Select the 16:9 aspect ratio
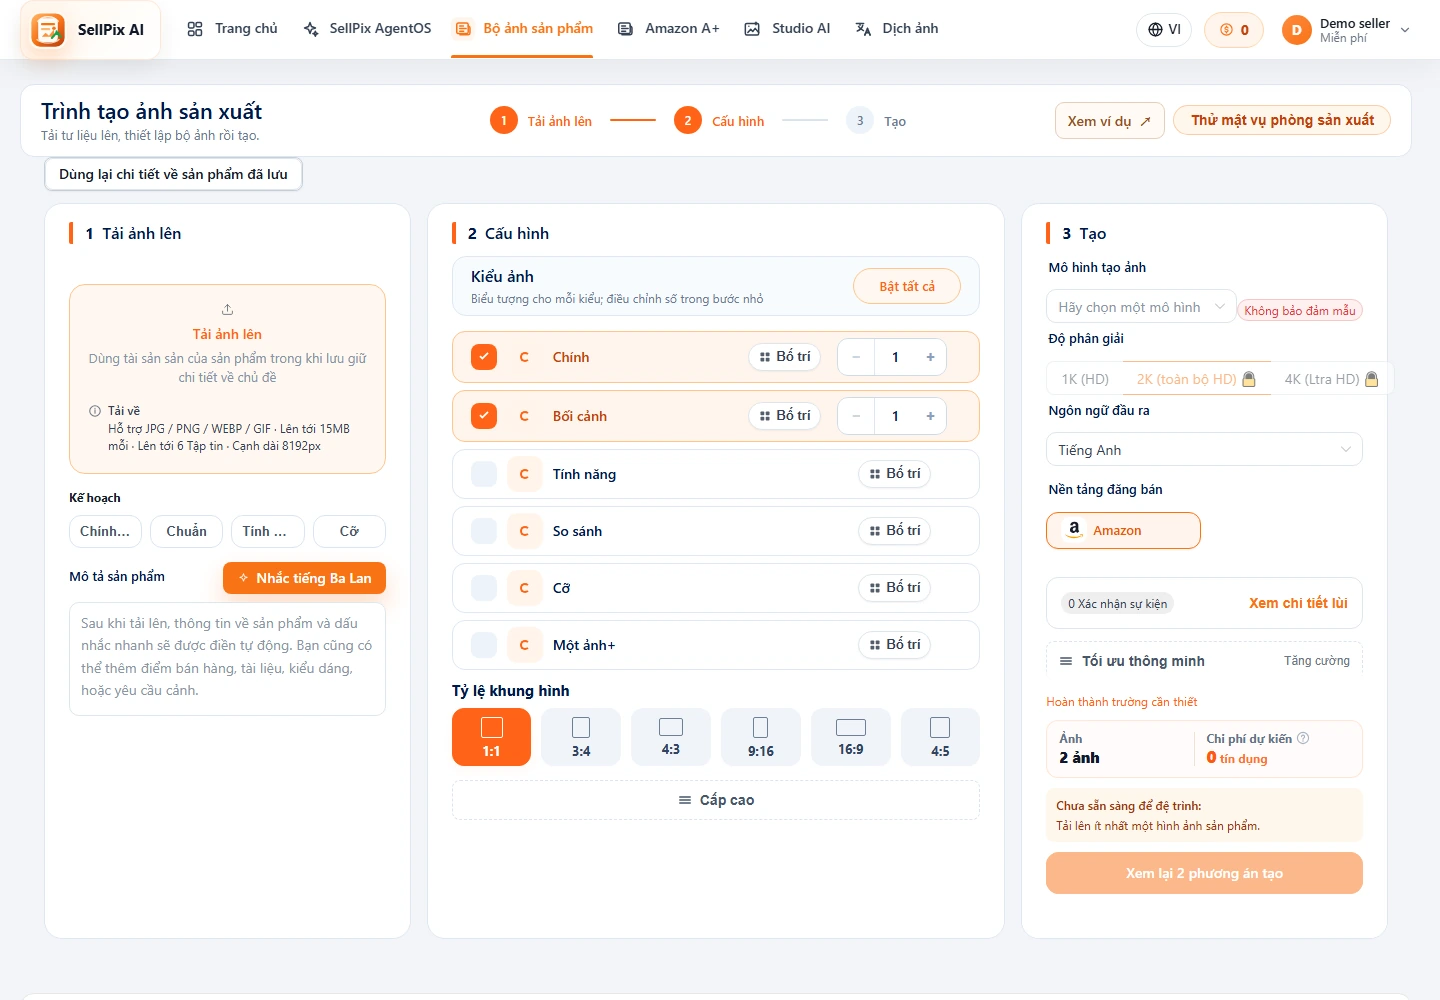Image resolution: width=1440 pixels, height=1000 pixels. (x=851, y=737)
